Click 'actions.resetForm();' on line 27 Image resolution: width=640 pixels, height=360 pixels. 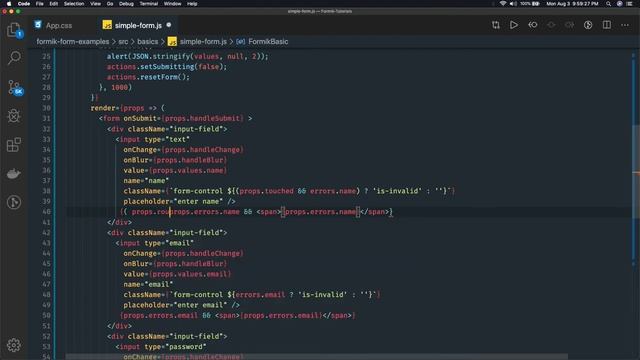(x=148, y=77)
